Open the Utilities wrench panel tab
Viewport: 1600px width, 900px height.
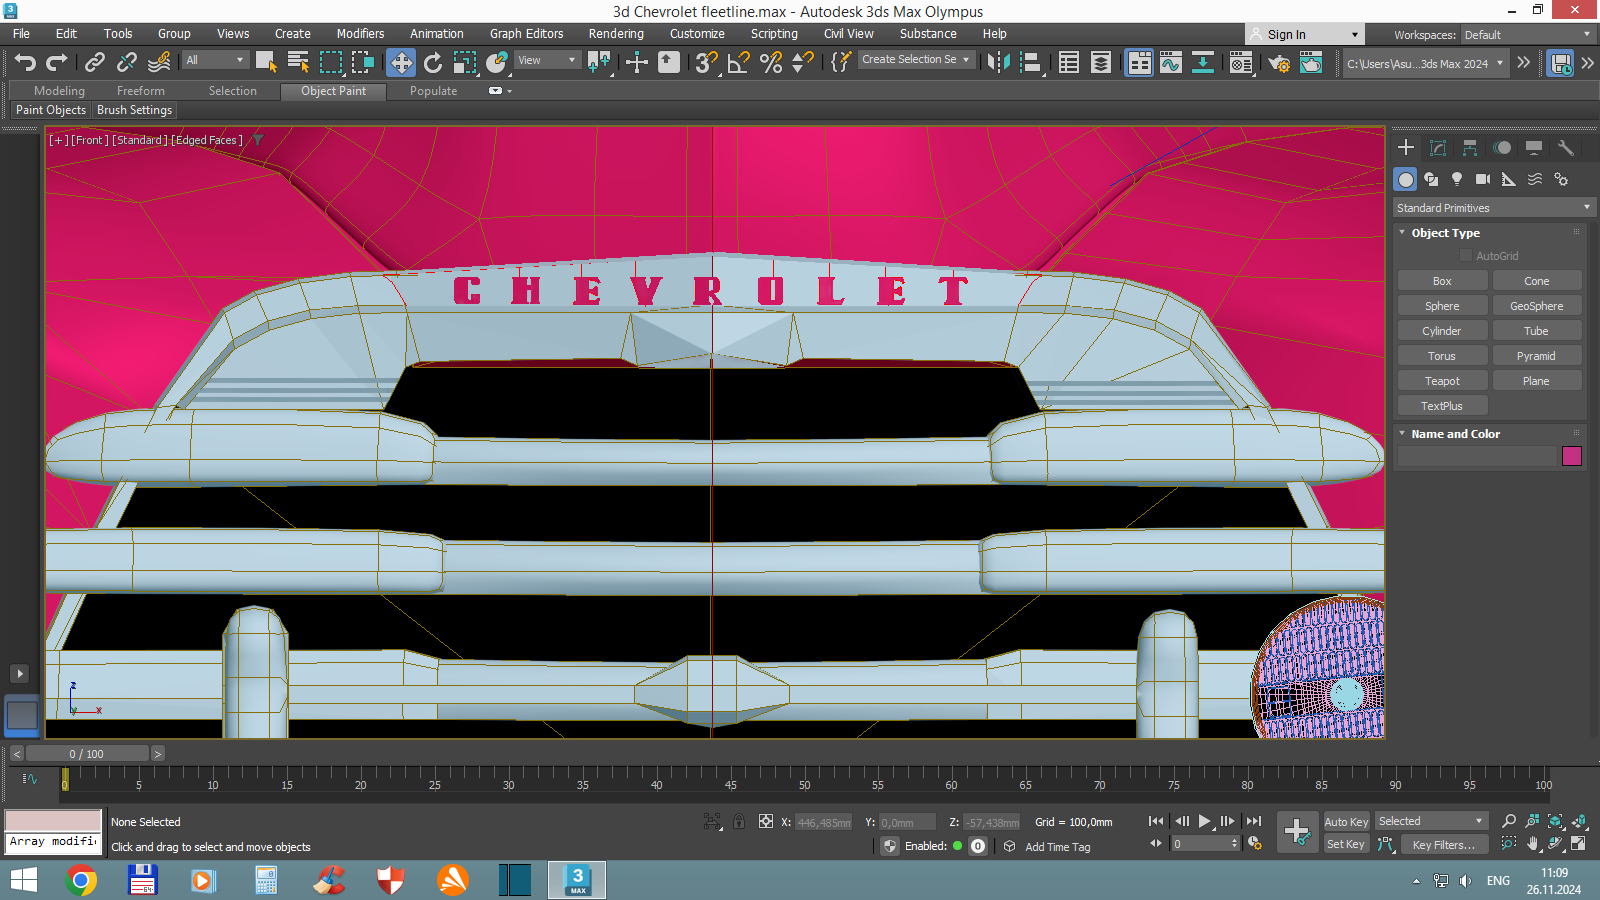(1566, 148)
